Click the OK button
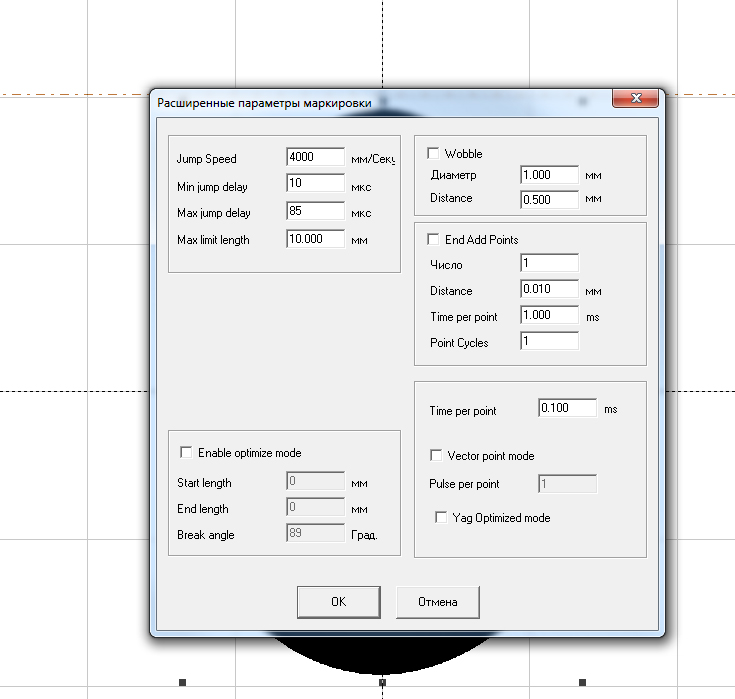 point(338,602)
